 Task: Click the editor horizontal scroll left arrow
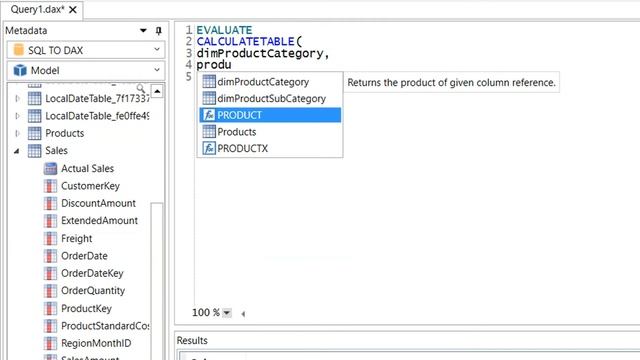tap(243, 313)
